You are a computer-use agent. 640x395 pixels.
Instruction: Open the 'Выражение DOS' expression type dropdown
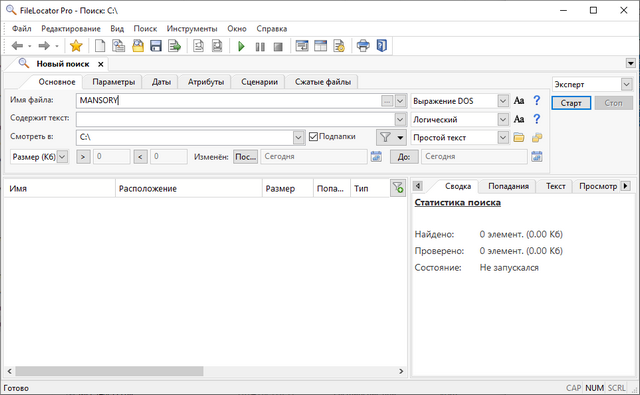[503, 101]
